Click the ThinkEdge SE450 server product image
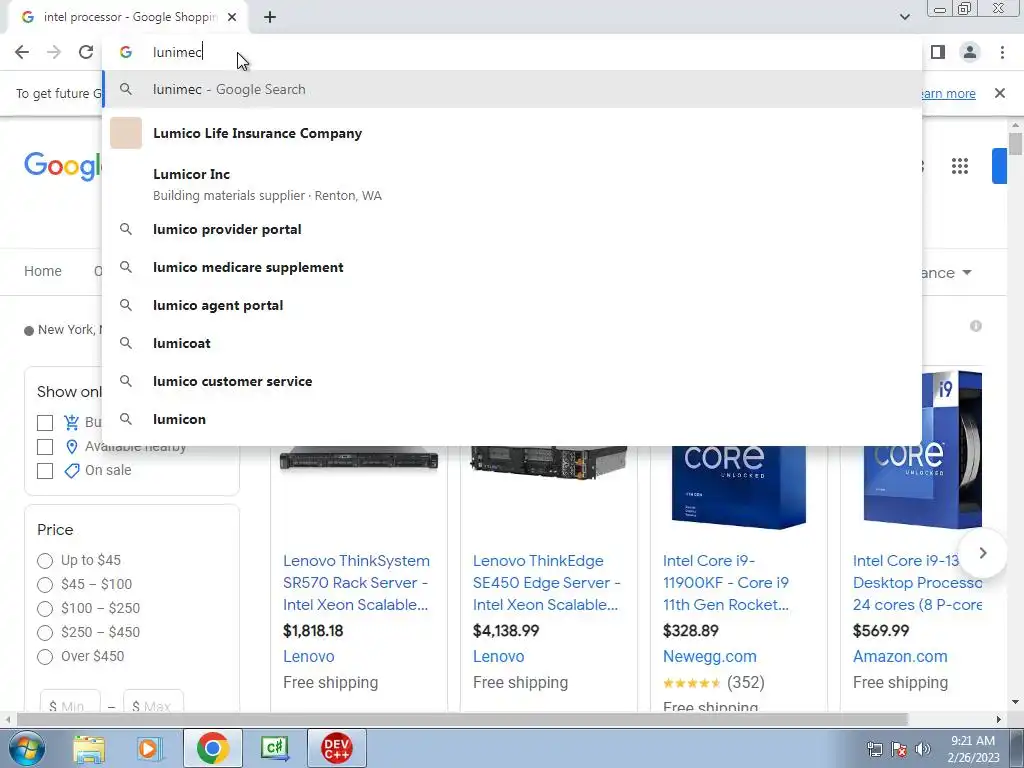This screenshot has width=1024, height=768. [549, 462]
